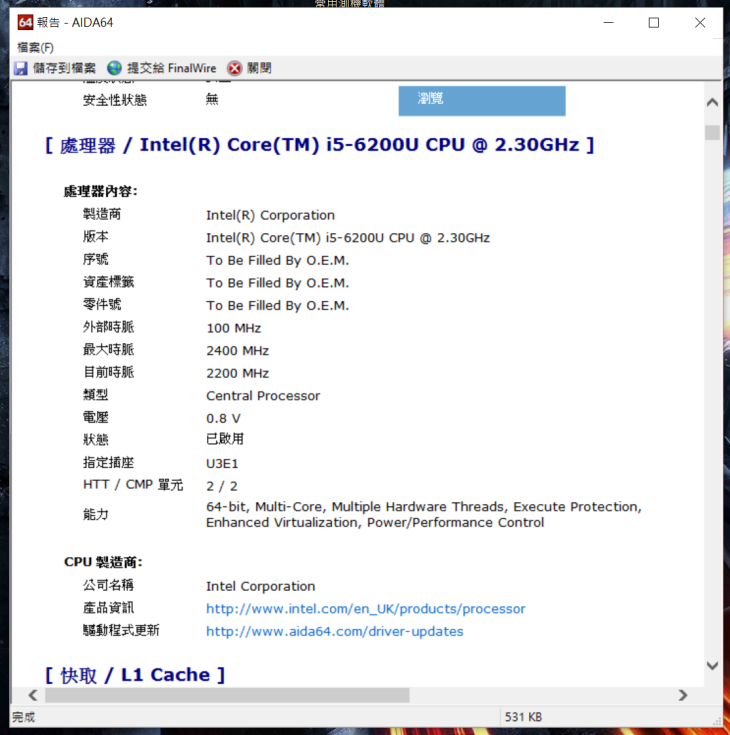This screenshot has width=730, height=735.
Task: Click the 已啟用 status value
Action: click(225, 439)
